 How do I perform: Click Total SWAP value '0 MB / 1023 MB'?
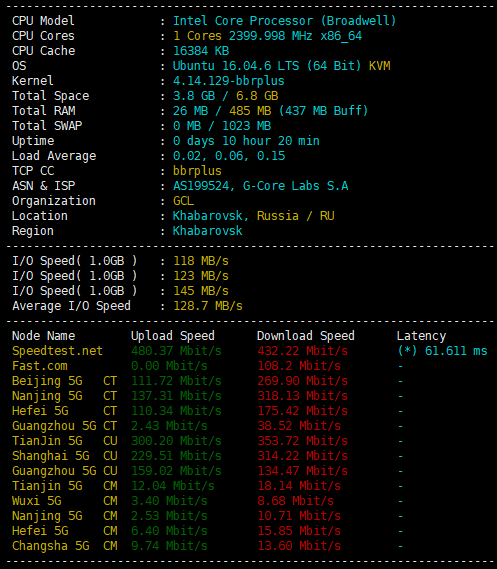click(222, 126)
